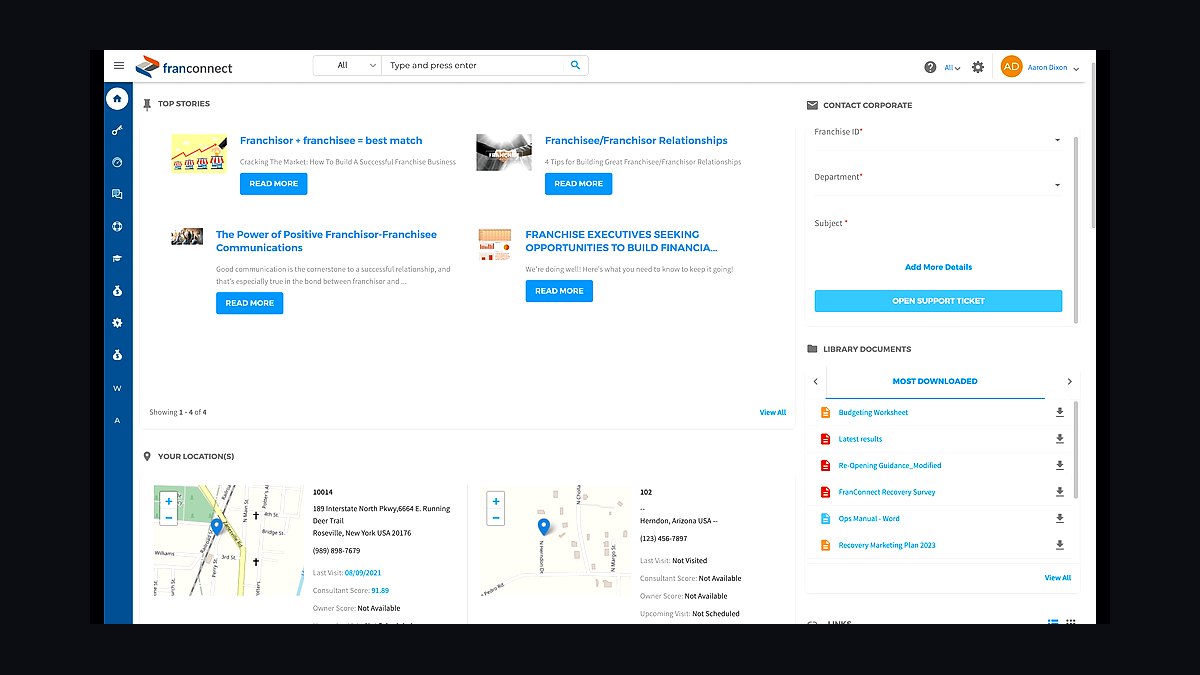Click Open Support Ticket button

pos(938,301)
